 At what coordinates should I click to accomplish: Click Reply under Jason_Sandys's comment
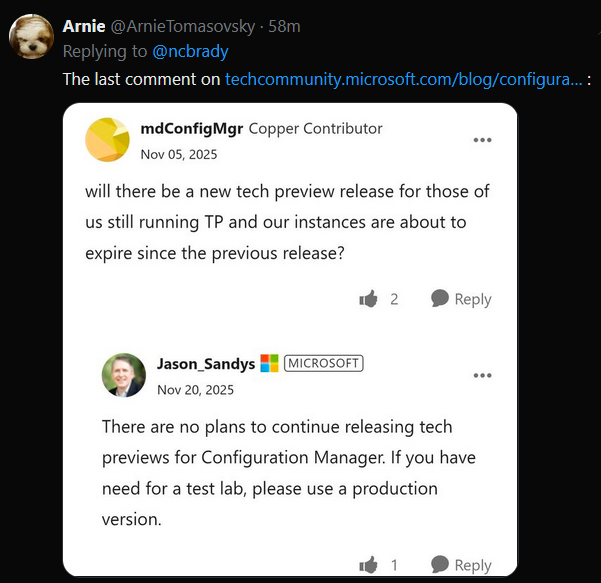(x=472, y=565)
